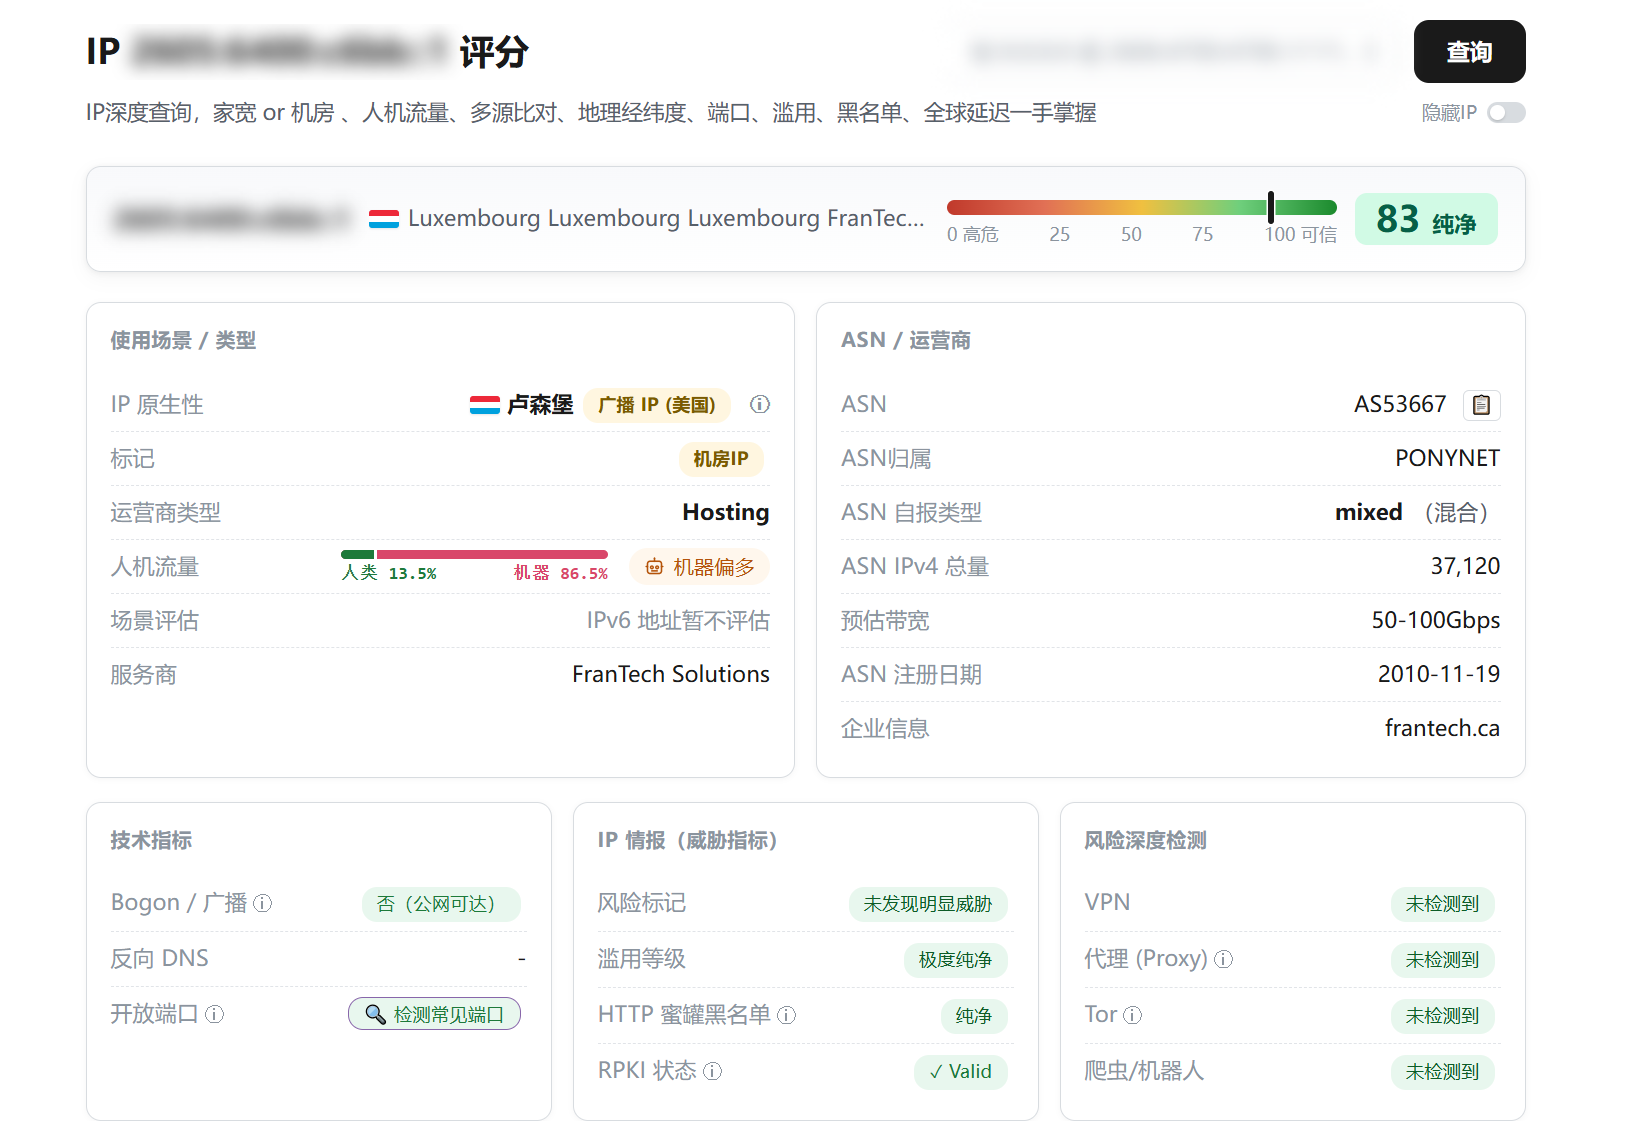This screenshot has width=1635, height=1121.
Task: Click the 广播 IP (美国) tag
Action: (657, 404)
